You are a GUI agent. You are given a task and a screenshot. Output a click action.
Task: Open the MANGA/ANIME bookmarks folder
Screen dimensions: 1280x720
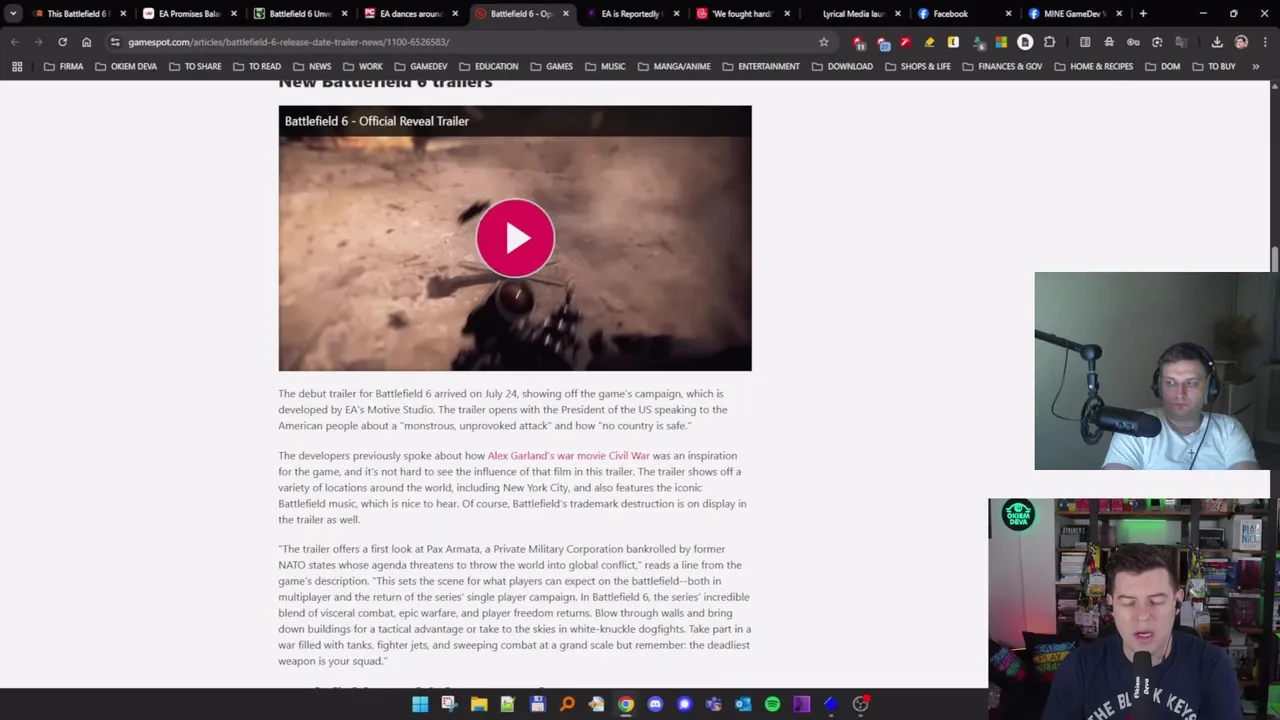pyautogui.click(x=673, y=66)
